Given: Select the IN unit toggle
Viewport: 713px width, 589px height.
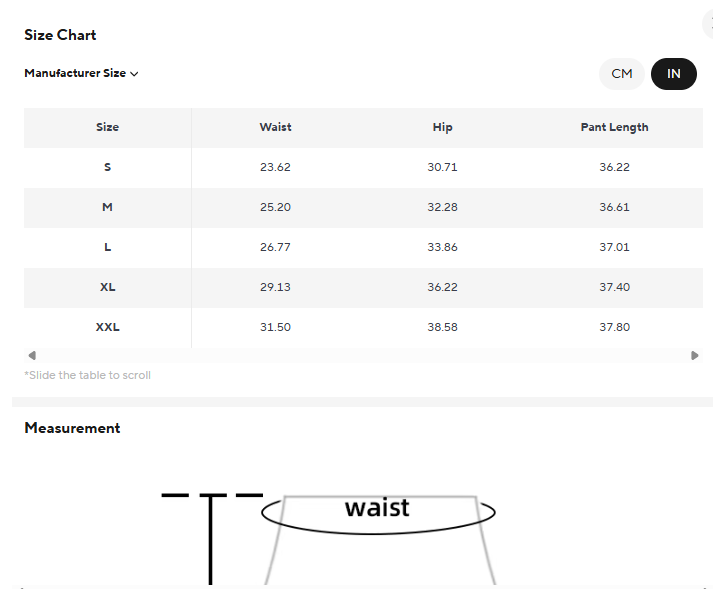Looking at the screenshot, I should click(x=674, y=74).
